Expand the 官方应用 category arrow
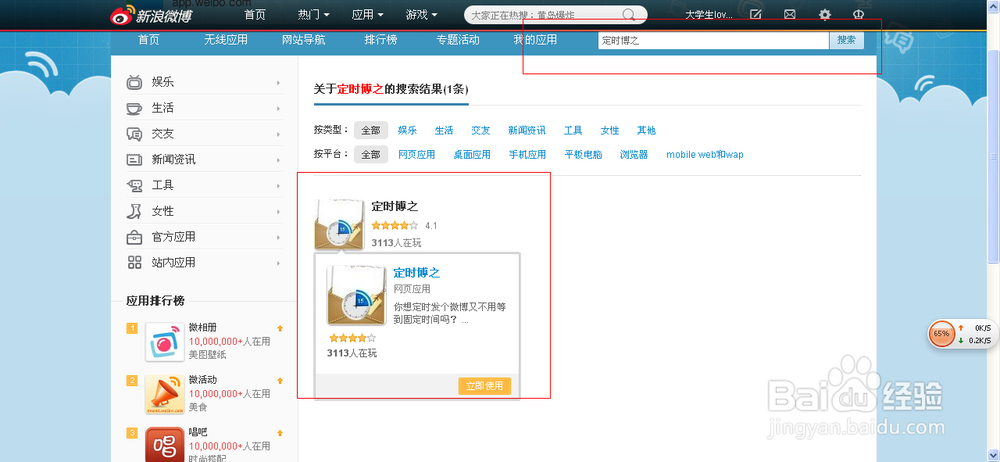 pos(279,237)
